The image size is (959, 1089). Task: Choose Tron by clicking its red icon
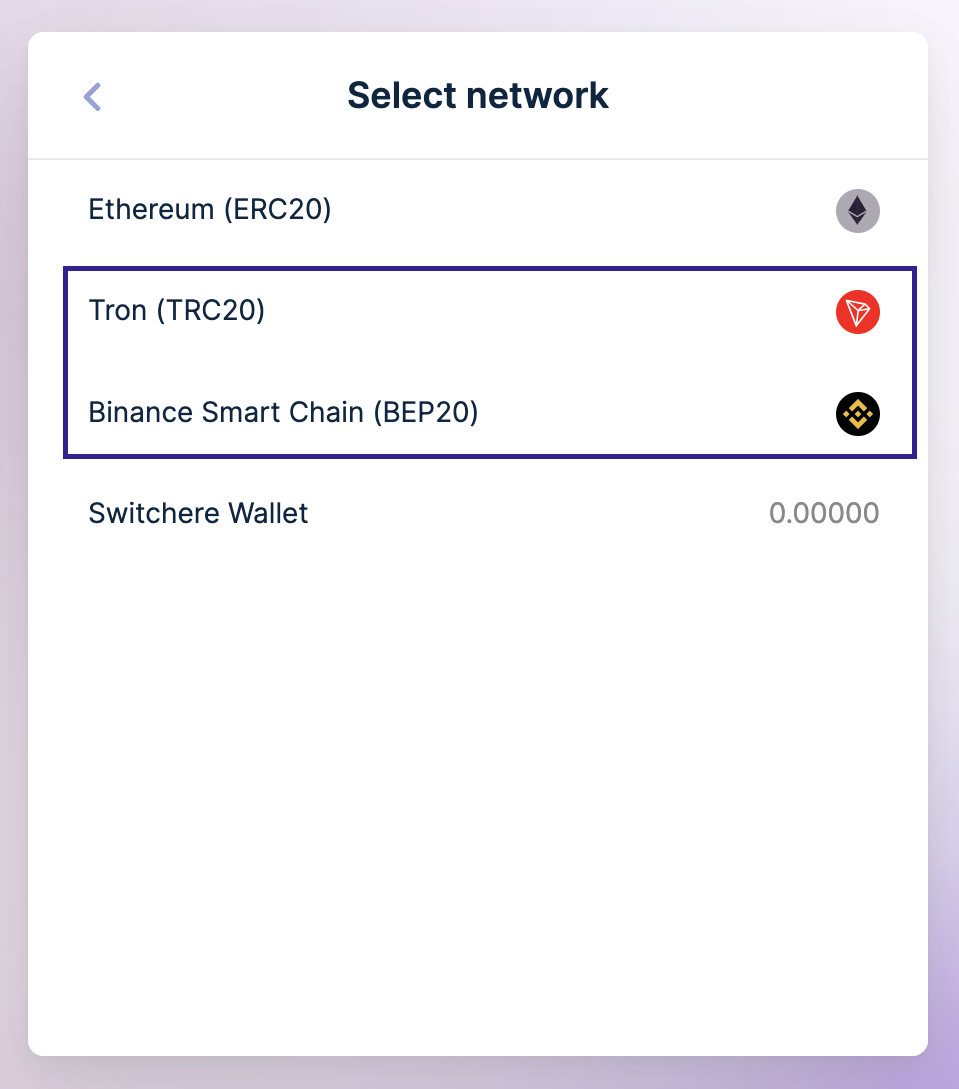[857, 312]
